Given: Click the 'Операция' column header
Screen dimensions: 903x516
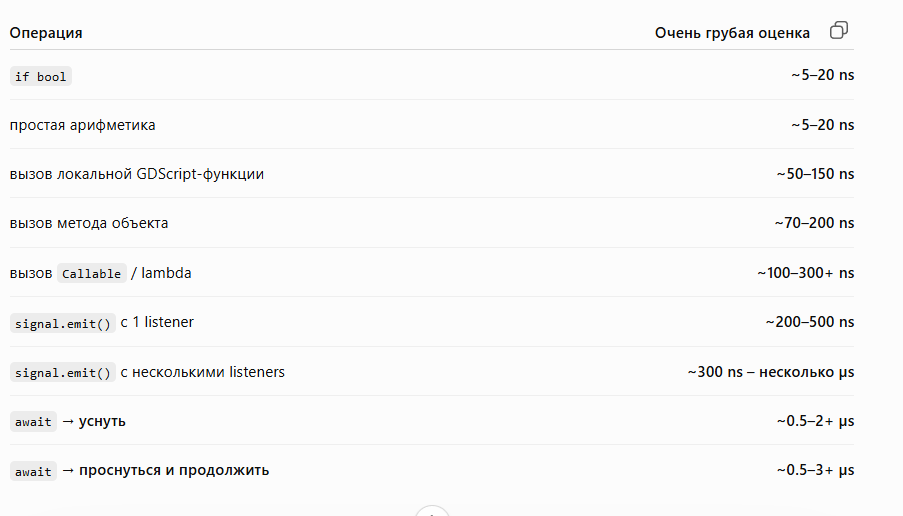Looking at the screenshot, I should click(46, 33).
